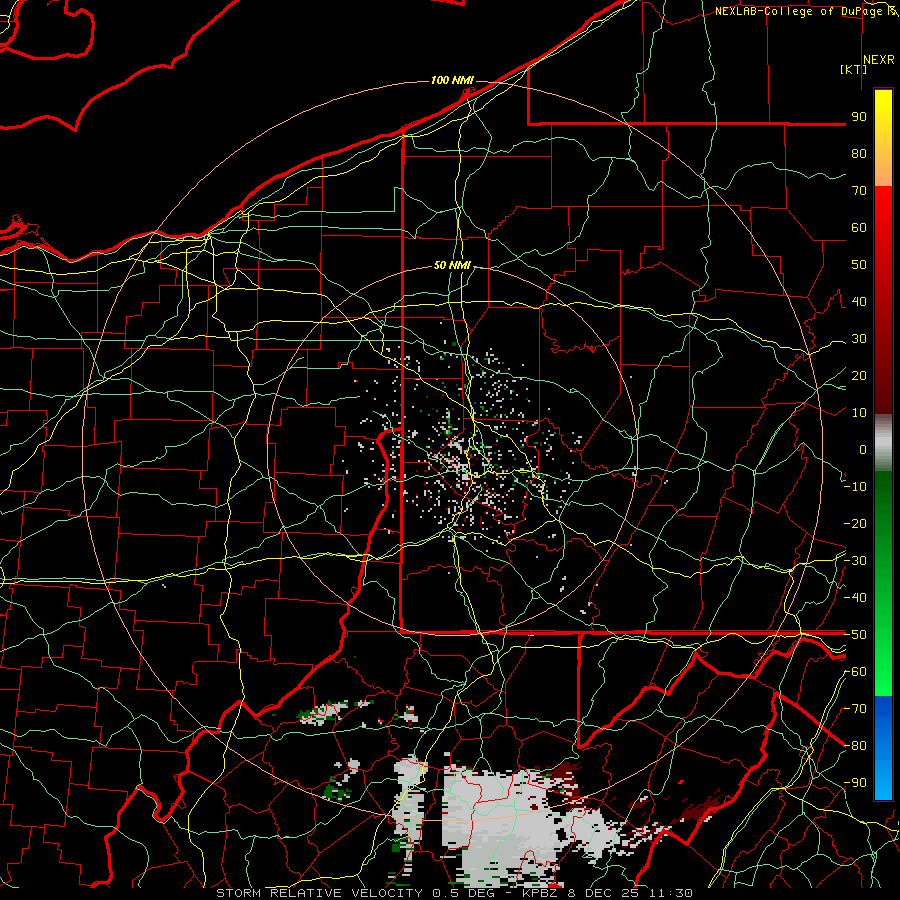Click the "-60" value on velocity scale
The height and width of the screenshot is (900, 900).
pos(855,672)
